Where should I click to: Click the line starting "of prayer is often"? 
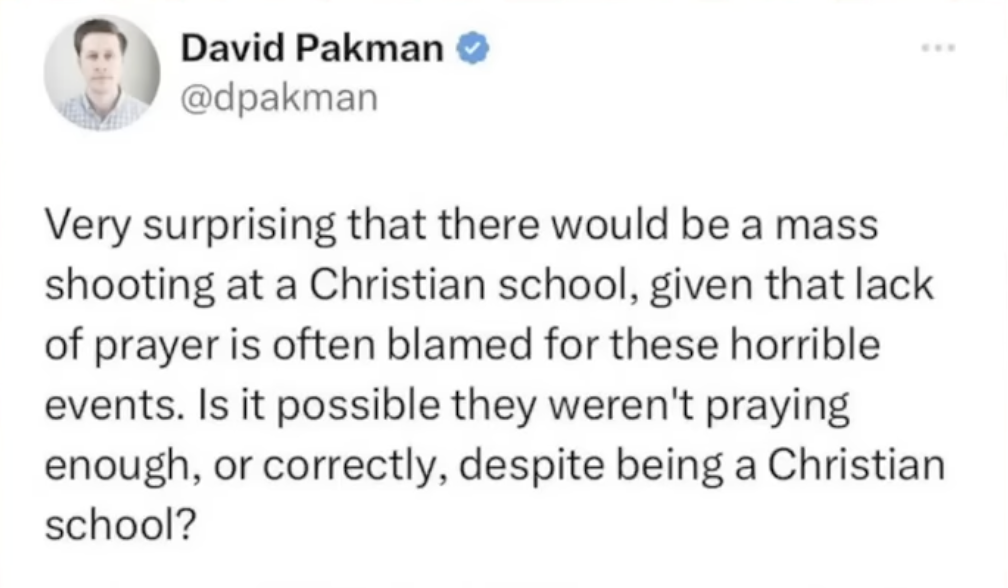pyautogui.click(x=464, y=345)
